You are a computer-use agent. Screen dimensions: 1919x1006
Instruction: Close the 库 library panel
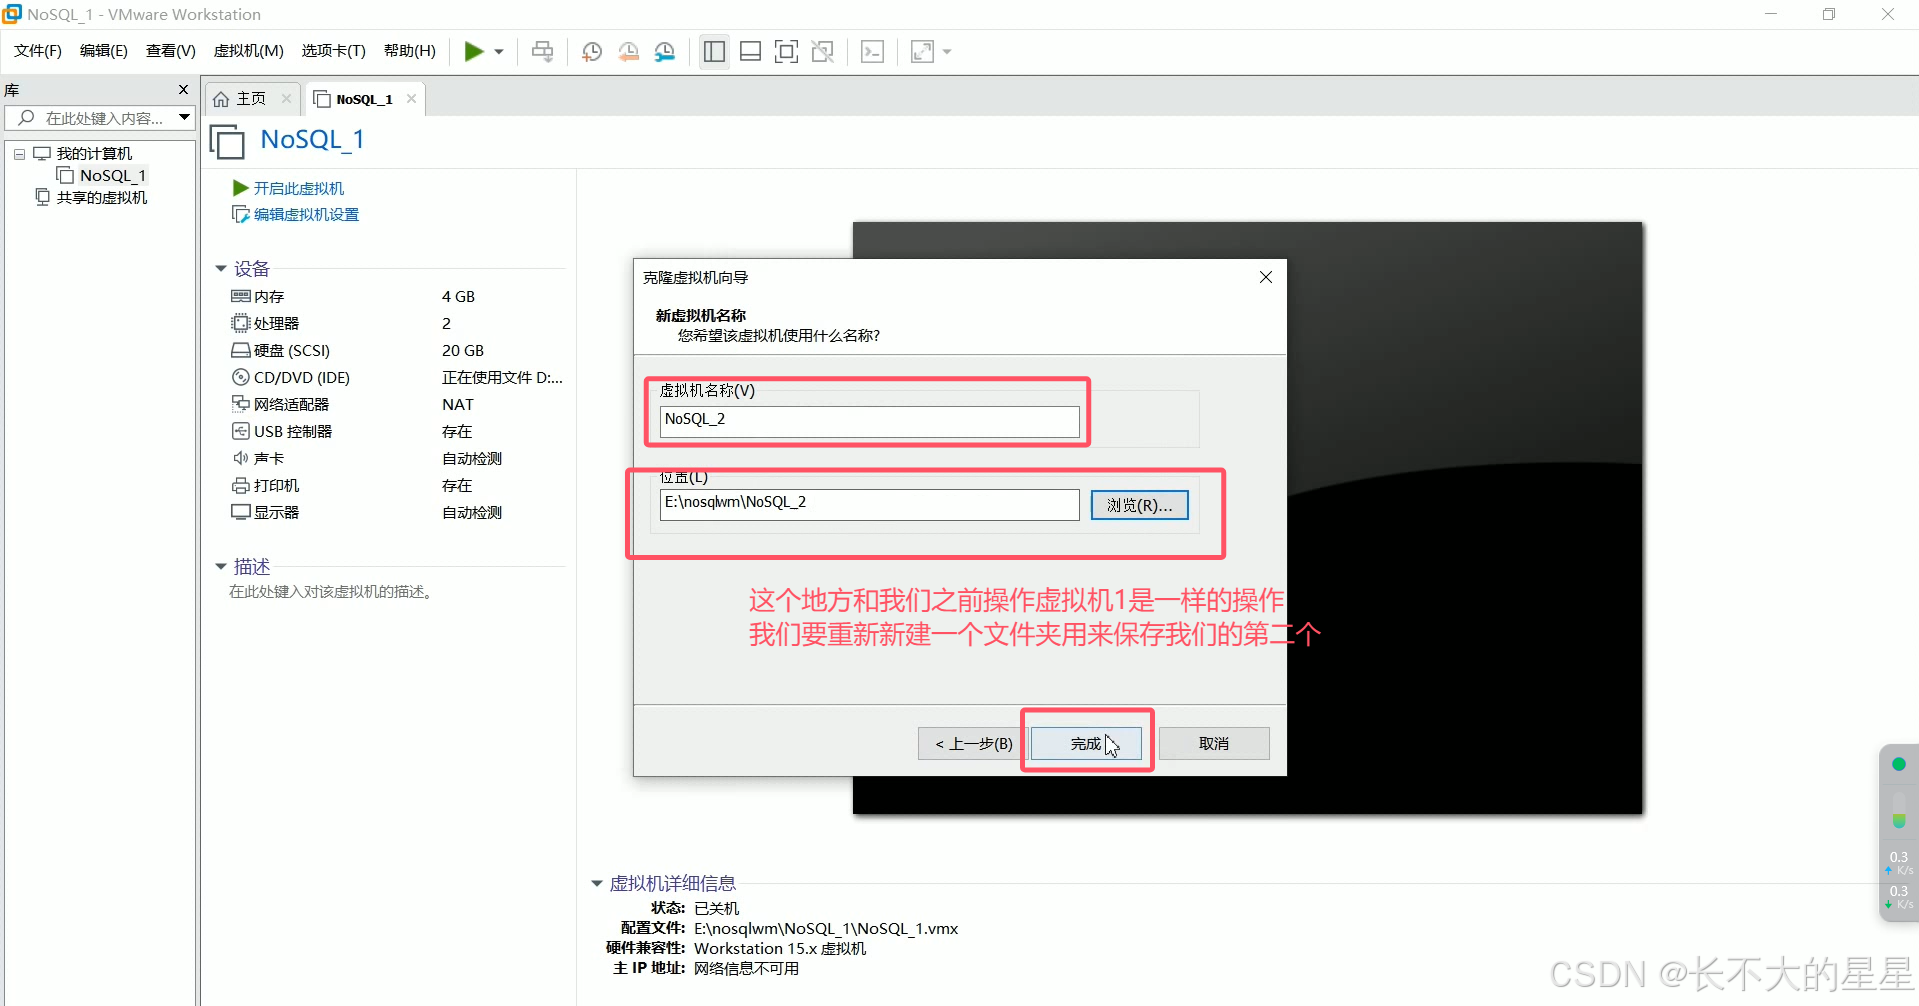pos(183,90)
